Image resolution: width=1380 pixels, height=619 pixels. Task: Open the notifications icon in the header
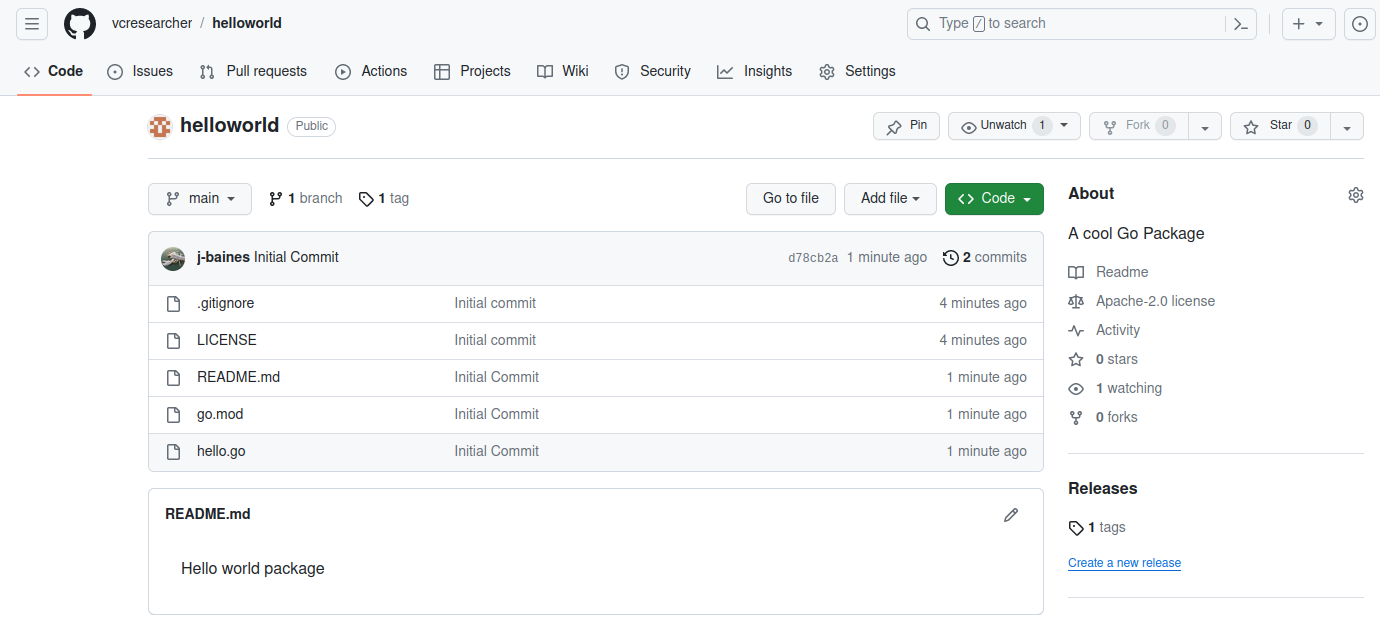pos(1359,23)
